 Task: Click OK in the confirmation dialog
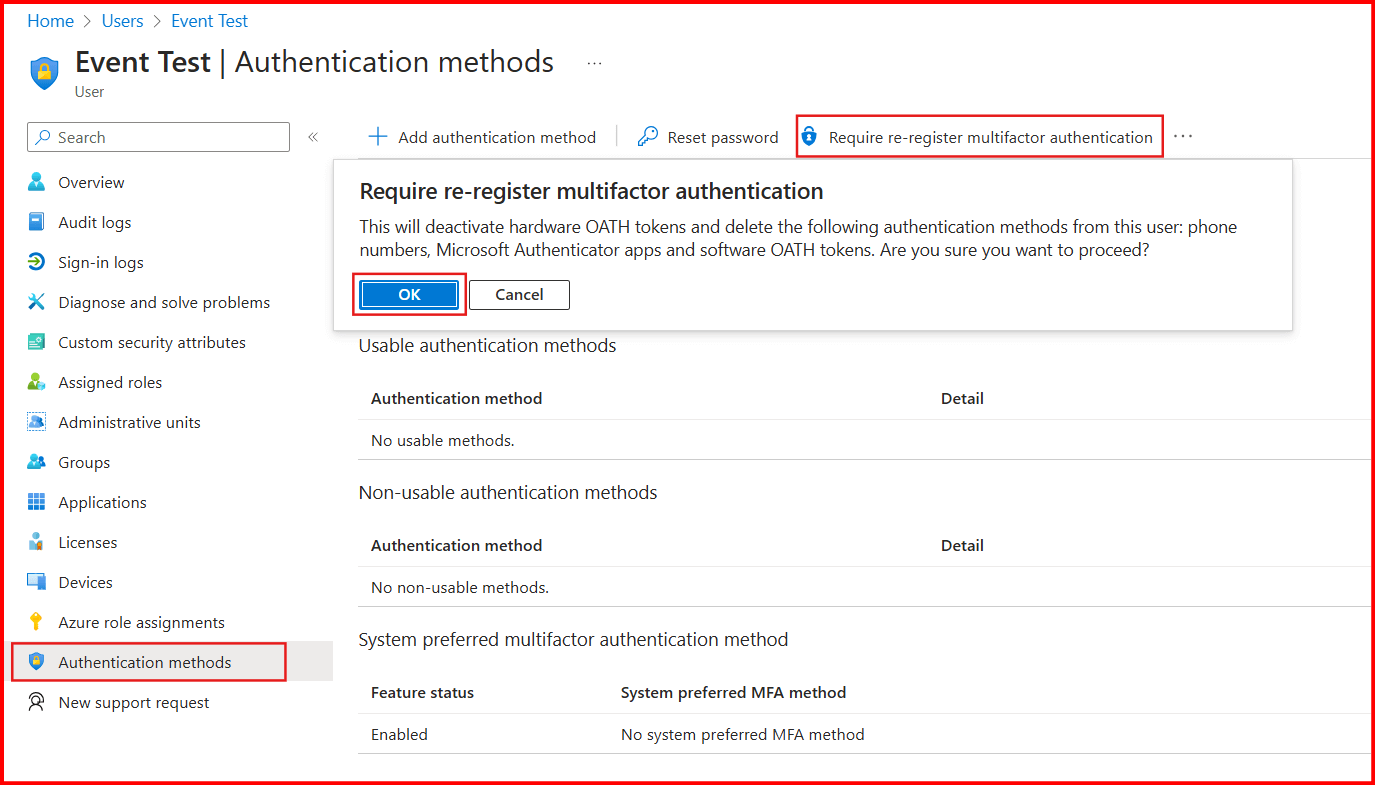click(x=409, y=295)
